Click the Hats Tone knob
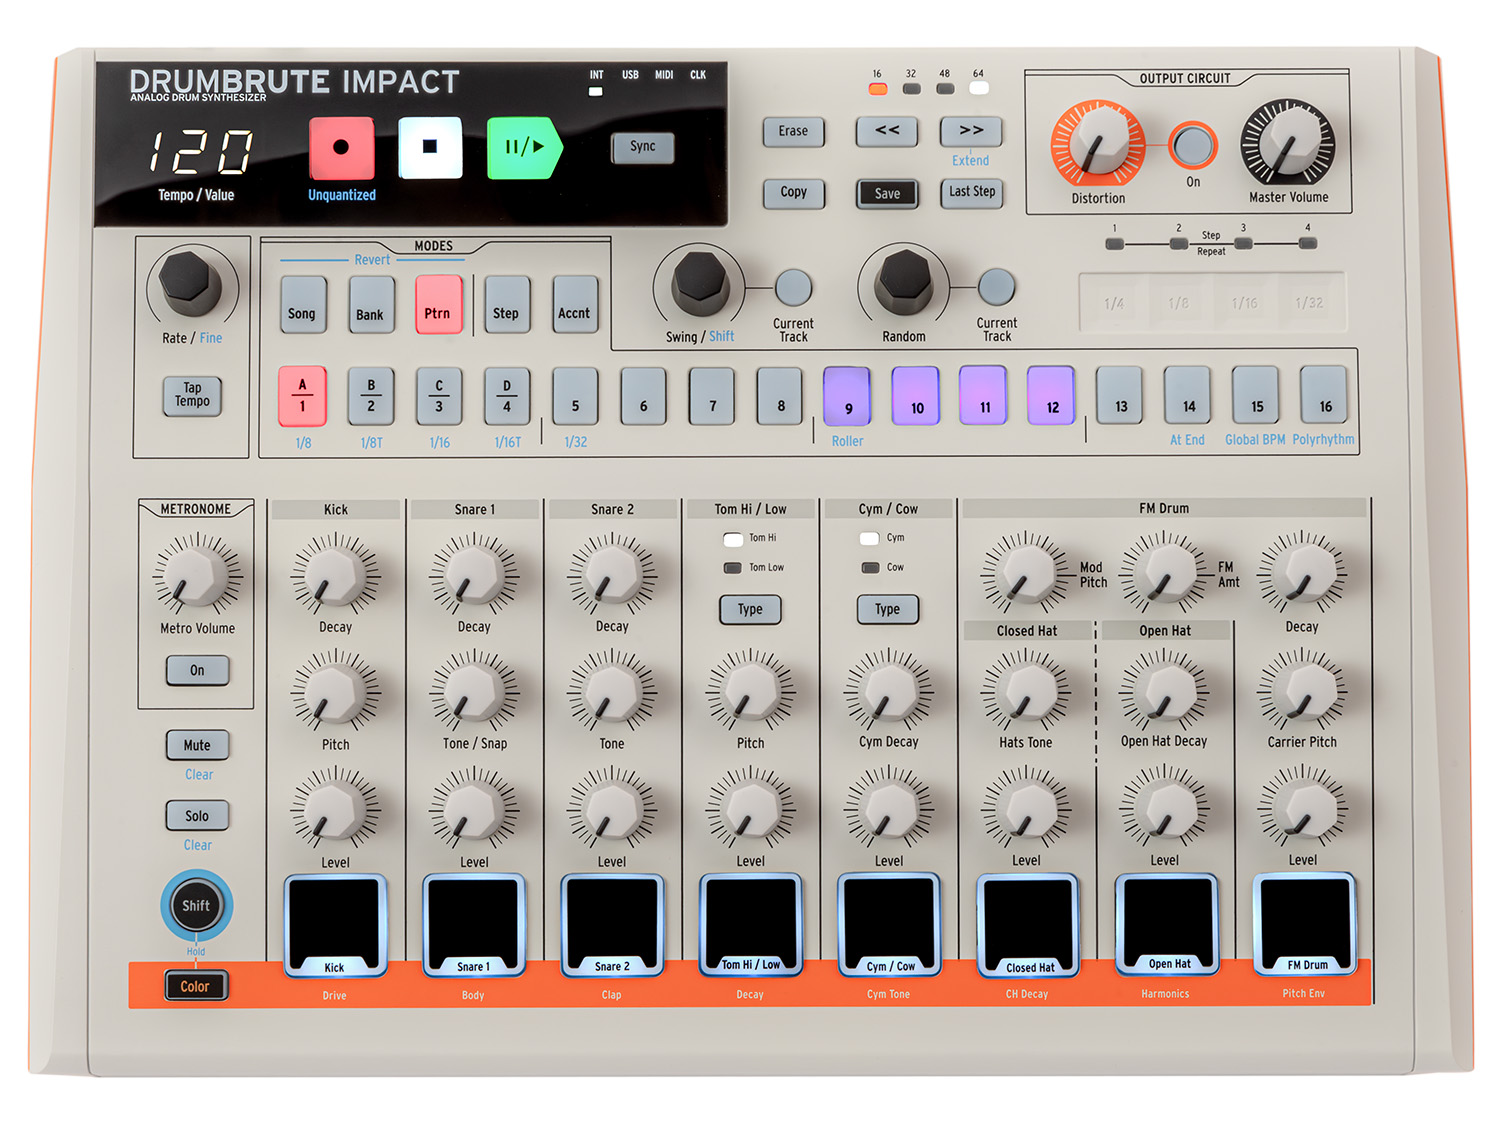 tap(1026, 691)
